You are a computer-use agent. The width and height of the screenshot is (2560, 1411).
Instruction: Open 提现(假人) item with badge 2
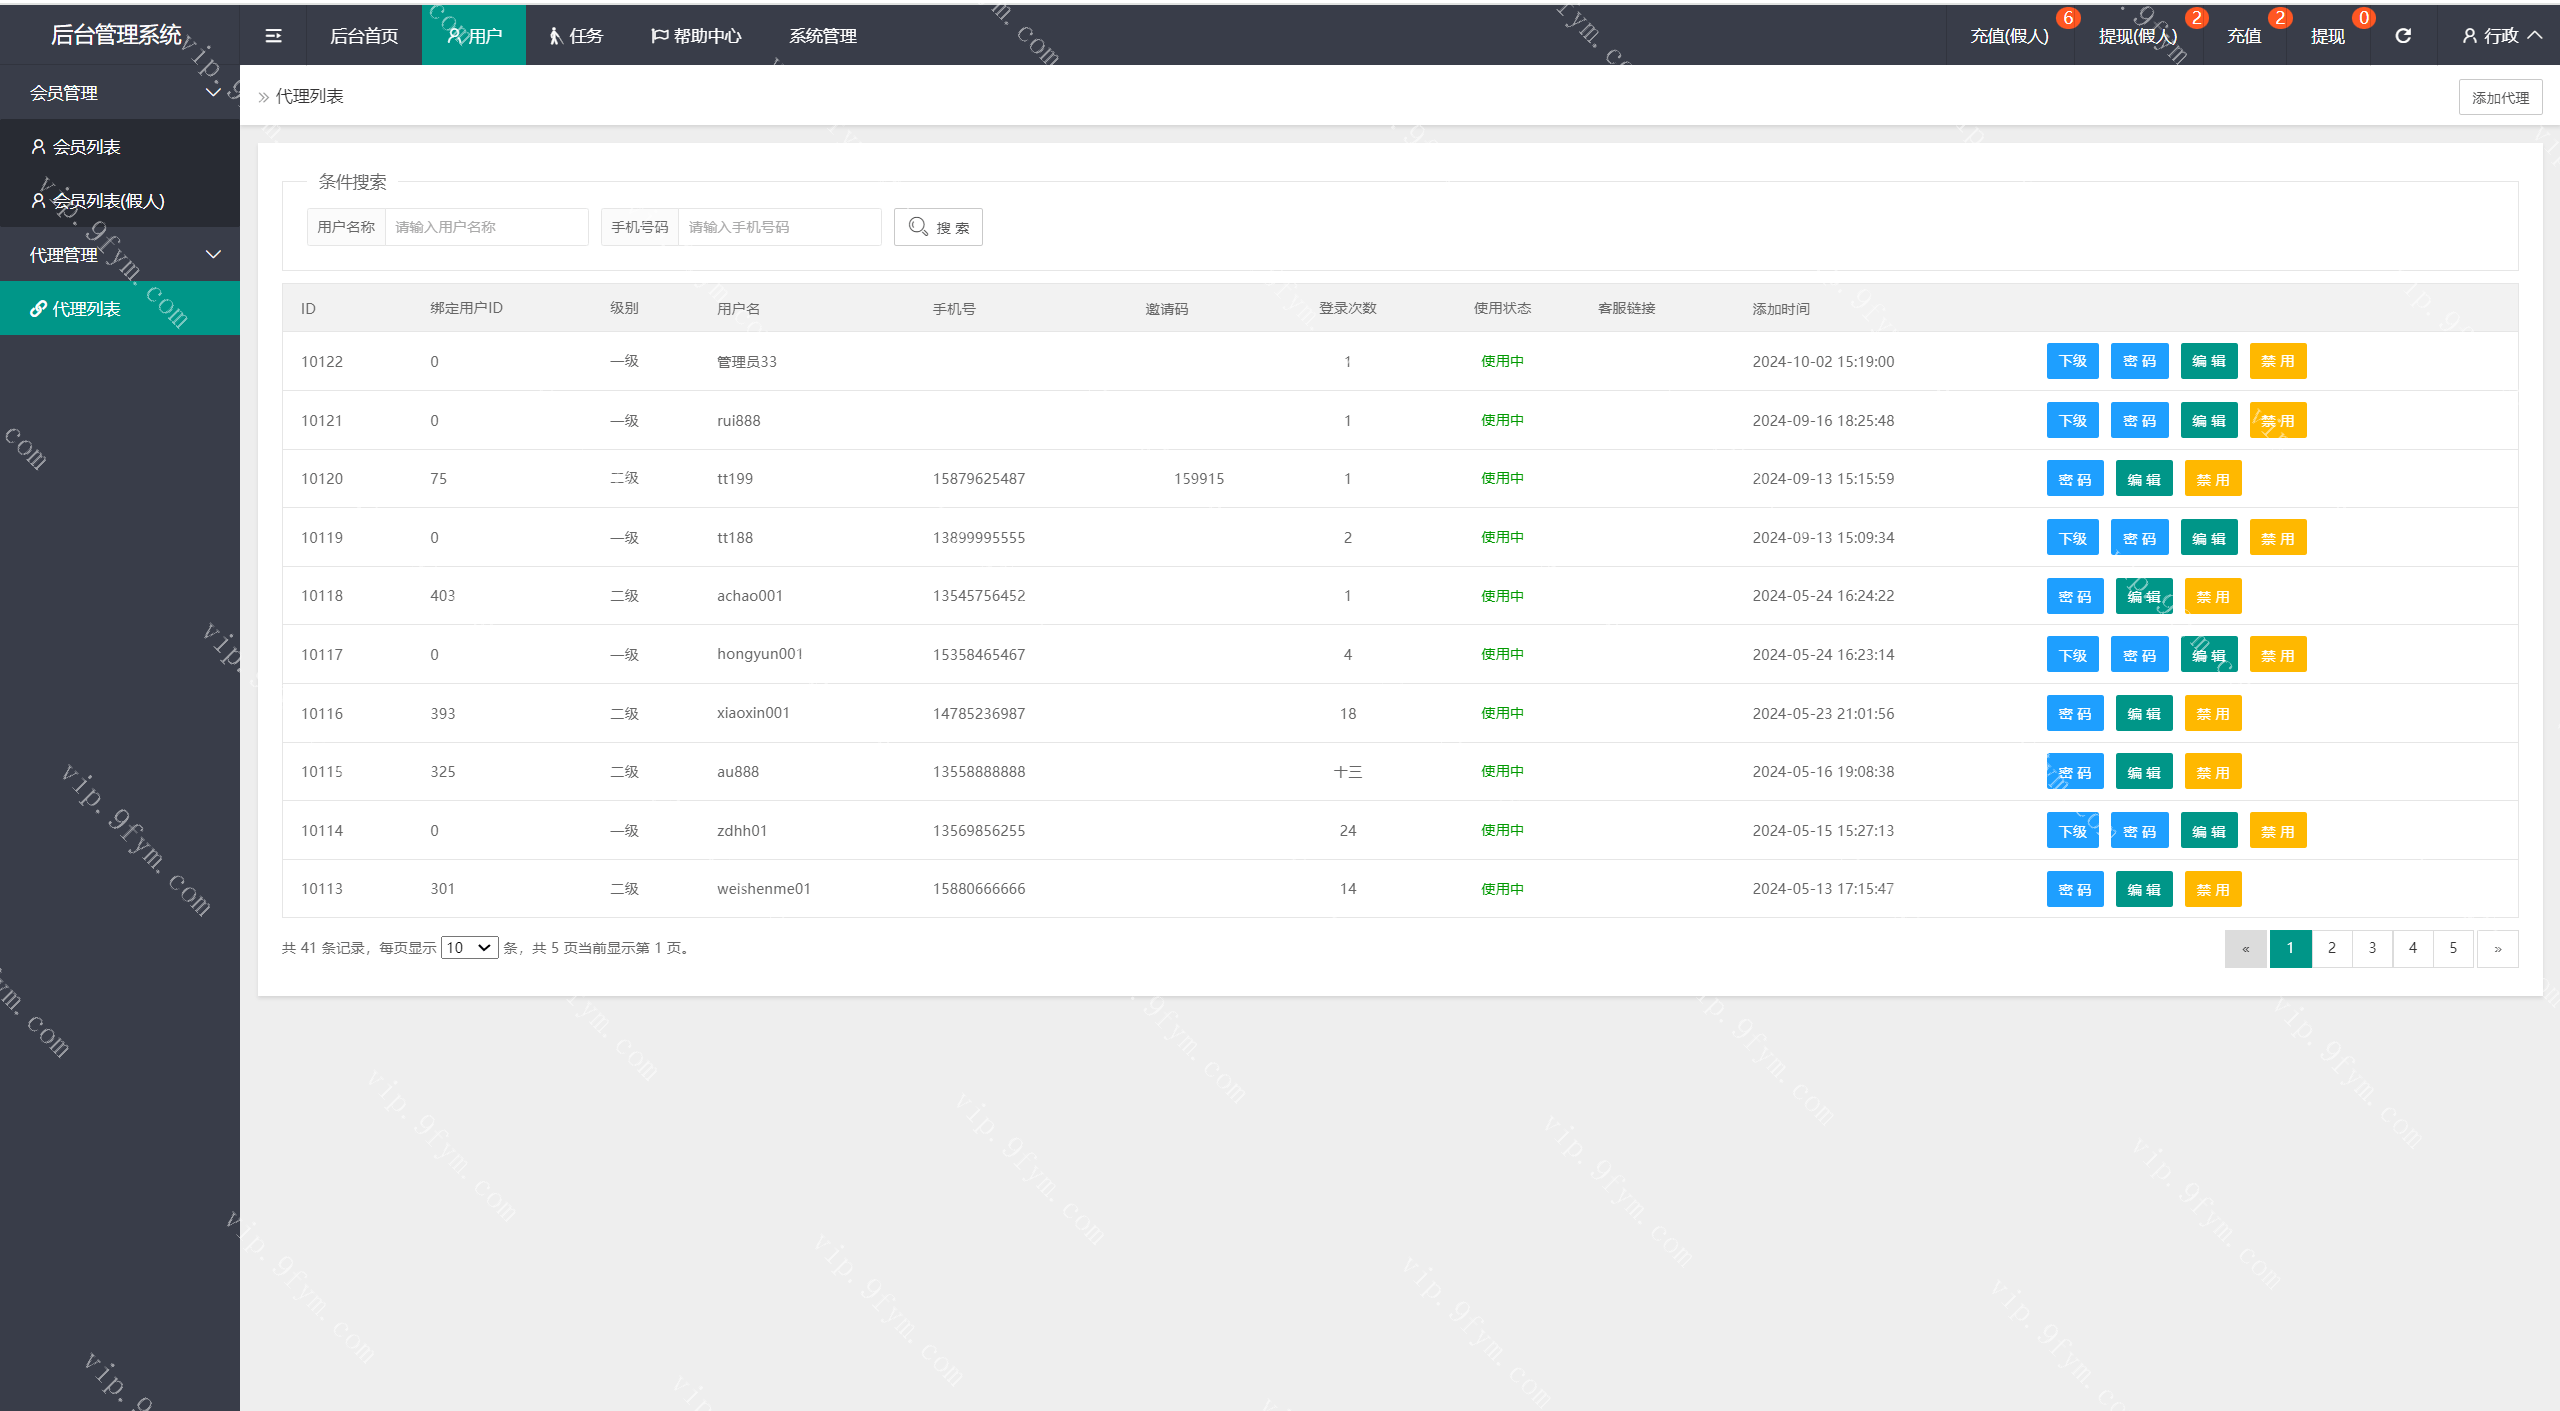(x=2137, y=36)
